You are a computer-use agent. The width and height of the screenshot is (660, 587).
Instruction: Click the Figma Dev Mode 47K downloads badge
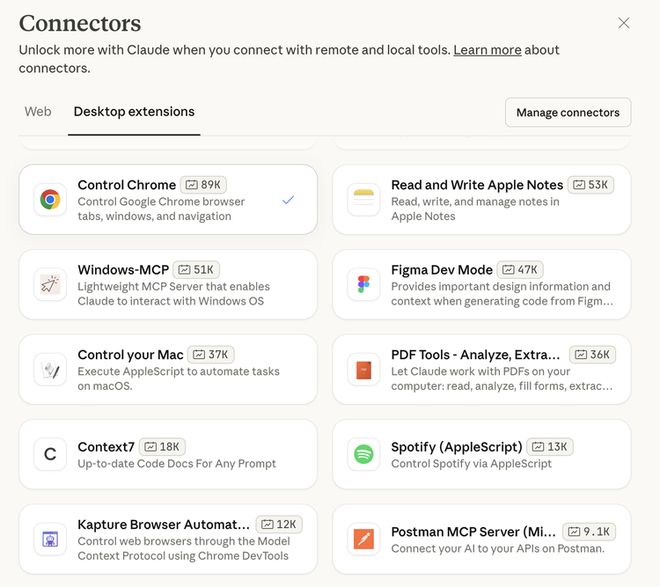[522, 270]
